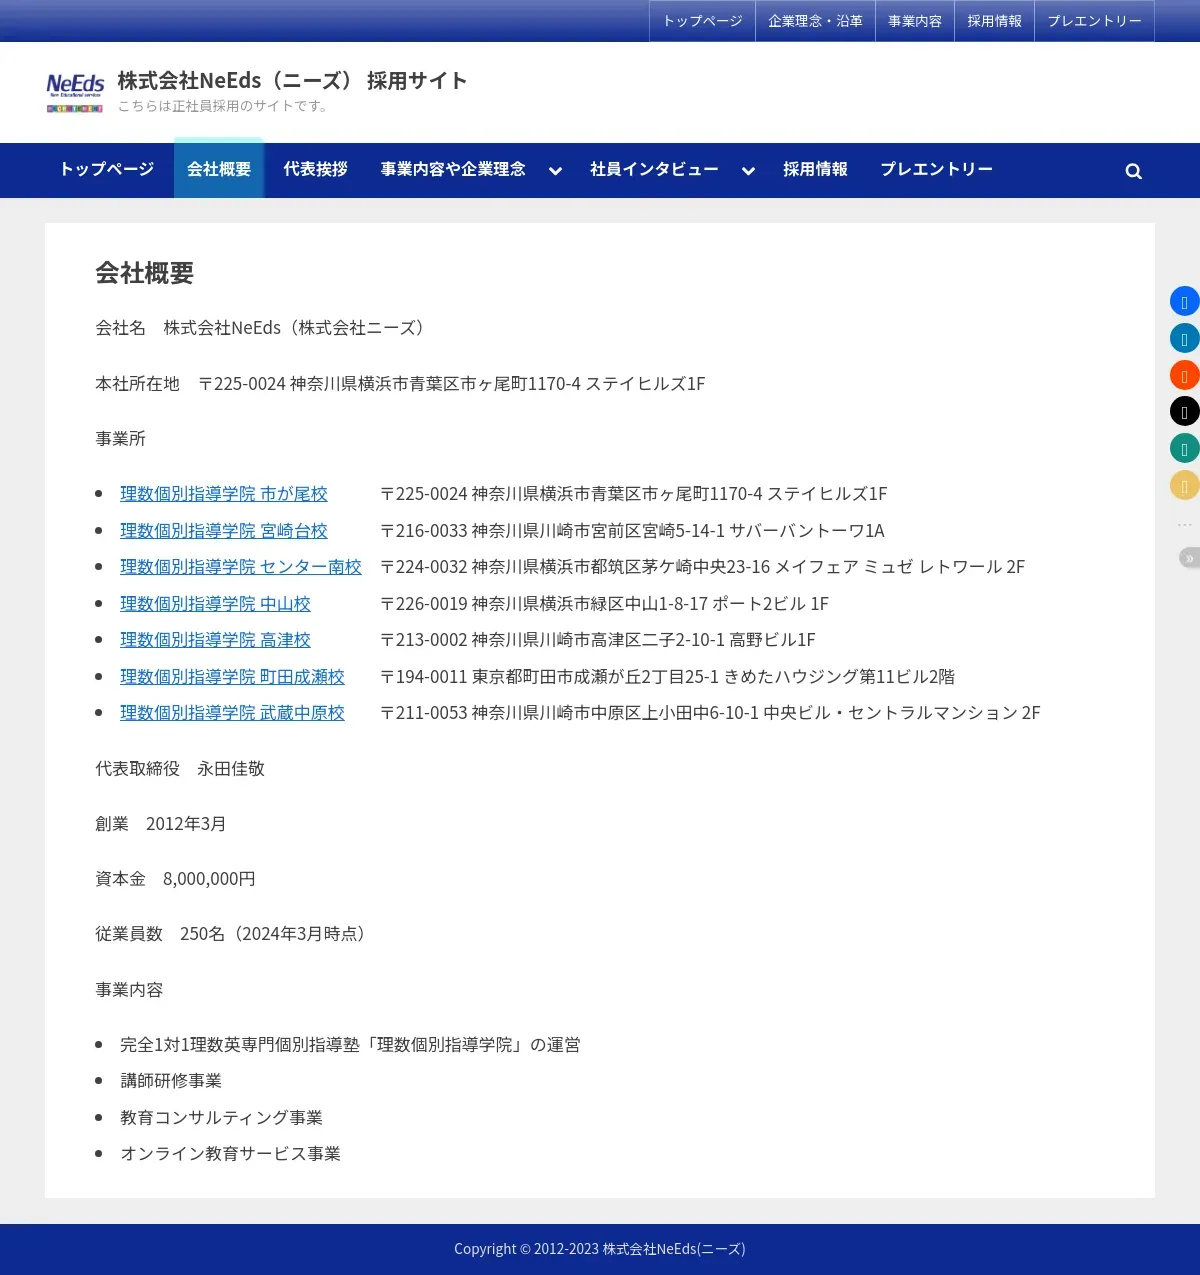Viewport: 1200px width, 1275px height.
Task: Click the yellow round share button
Action: coord(1185,485)
